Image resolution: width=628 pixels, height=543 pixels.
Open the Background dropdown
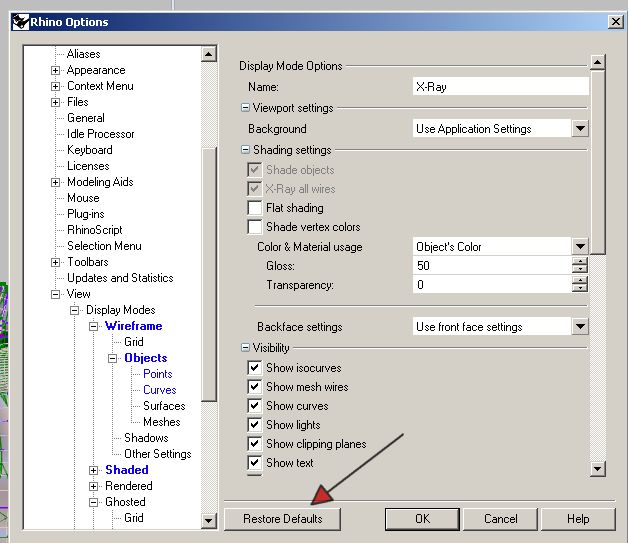click(580, 129)
